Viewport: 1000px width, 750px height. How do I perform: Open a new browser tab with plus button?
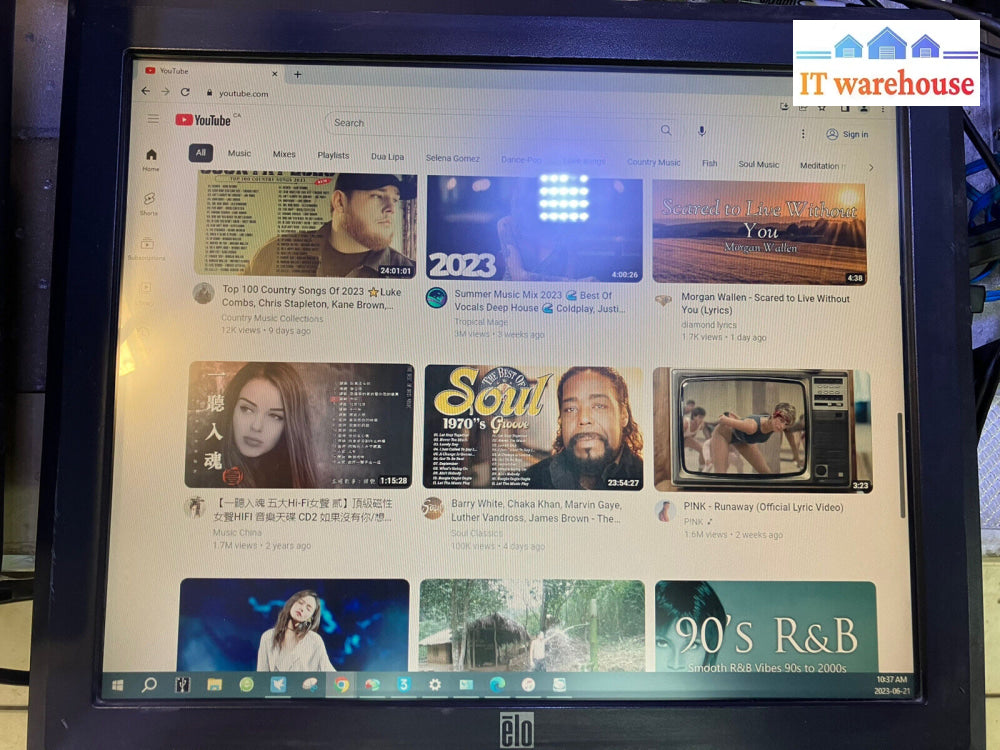[x=297, y=74]
